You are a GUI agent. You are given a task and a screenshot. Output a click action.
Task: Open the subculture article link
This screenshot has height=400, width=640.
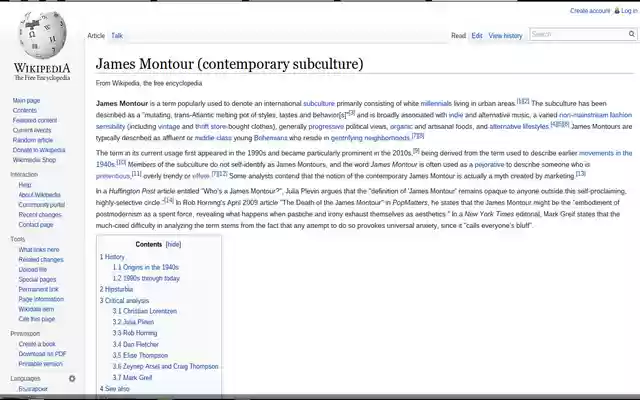pyautogui.click(x=319, y=104)
